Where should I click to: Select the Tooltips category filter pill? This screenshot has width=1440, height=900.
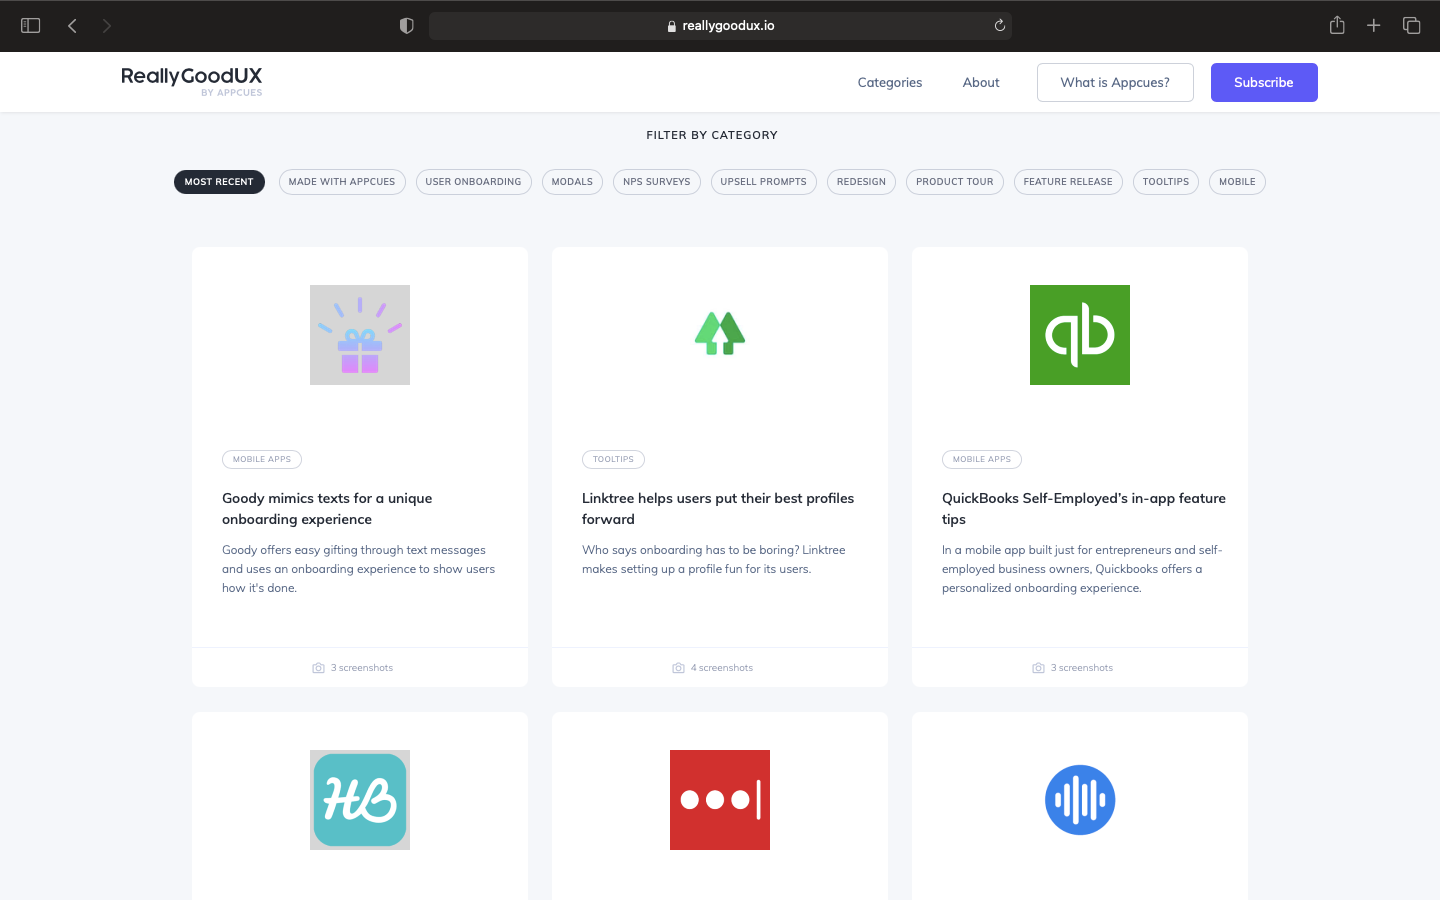1166,182
